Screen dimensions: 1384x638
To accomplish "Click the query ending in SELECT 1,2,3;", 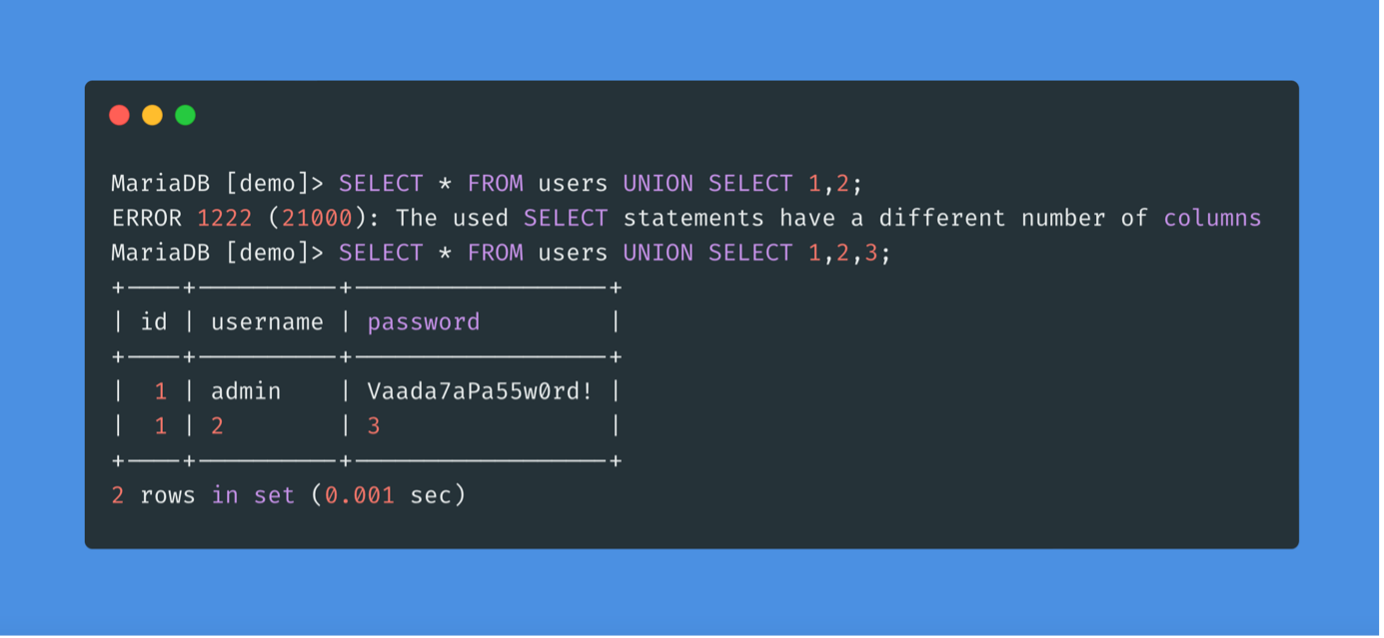I will [x=614, y=253].
